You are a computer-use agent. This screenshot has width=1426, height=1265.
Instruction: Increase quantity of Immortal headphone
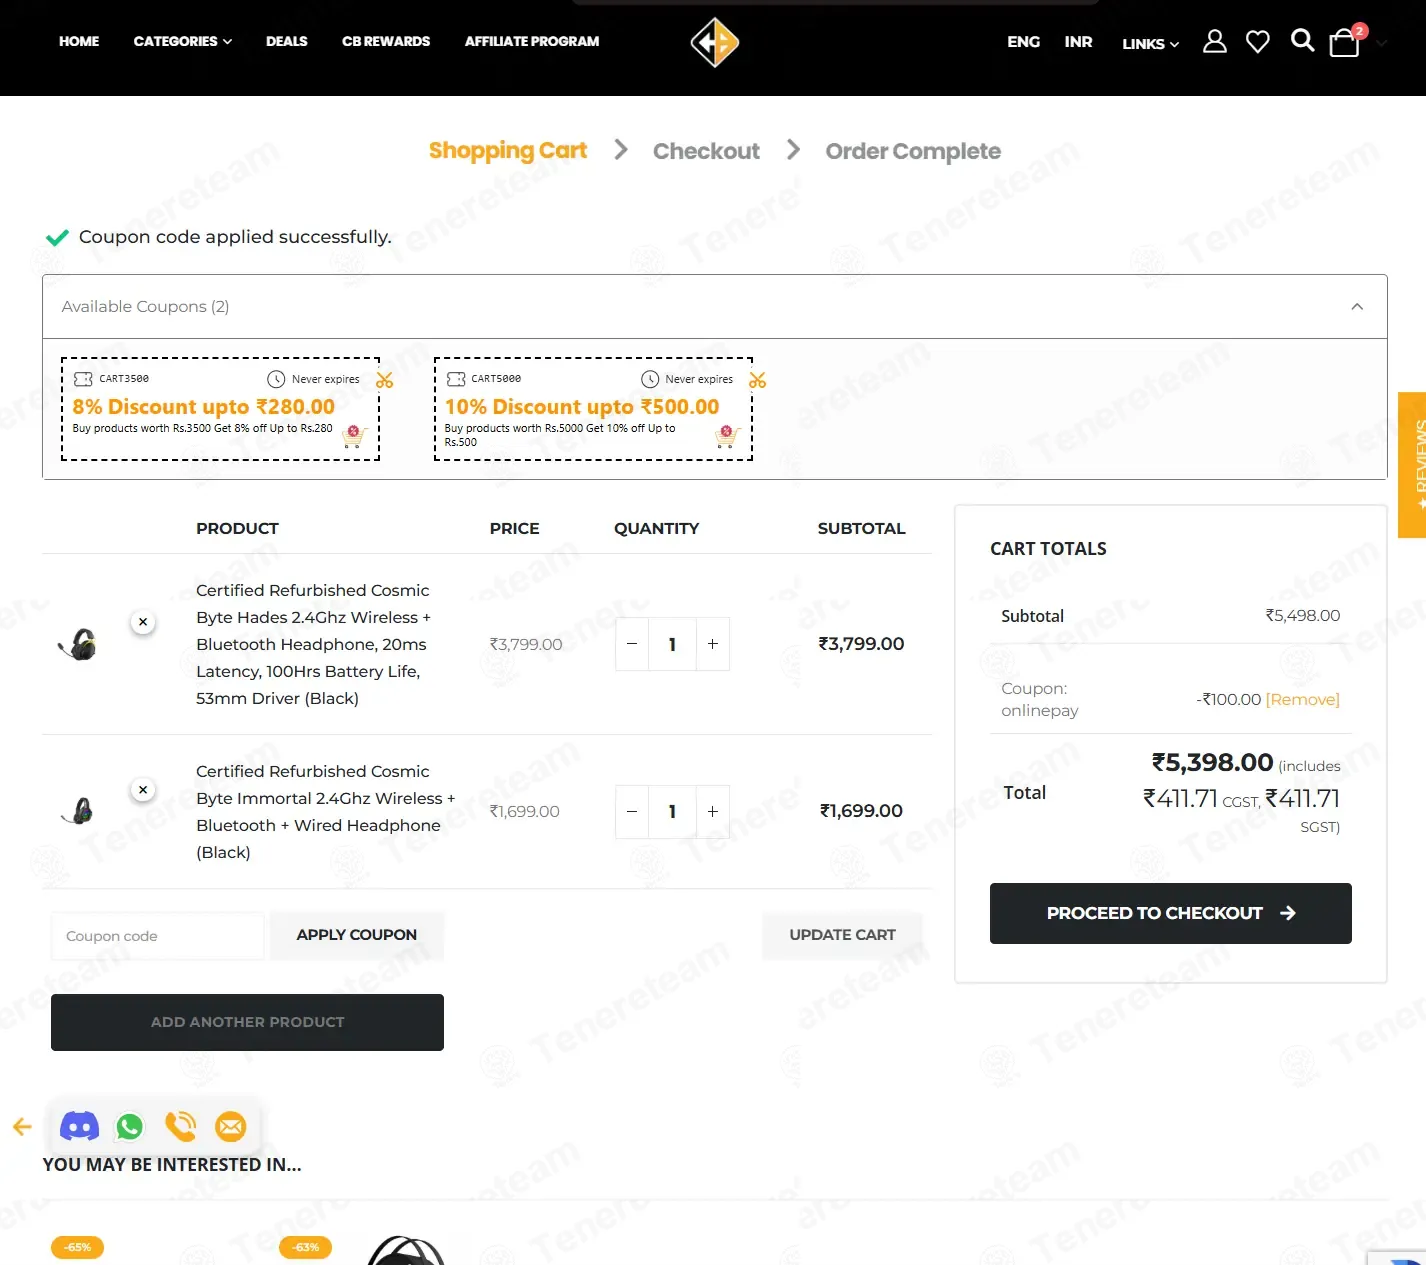pos(713,812)
